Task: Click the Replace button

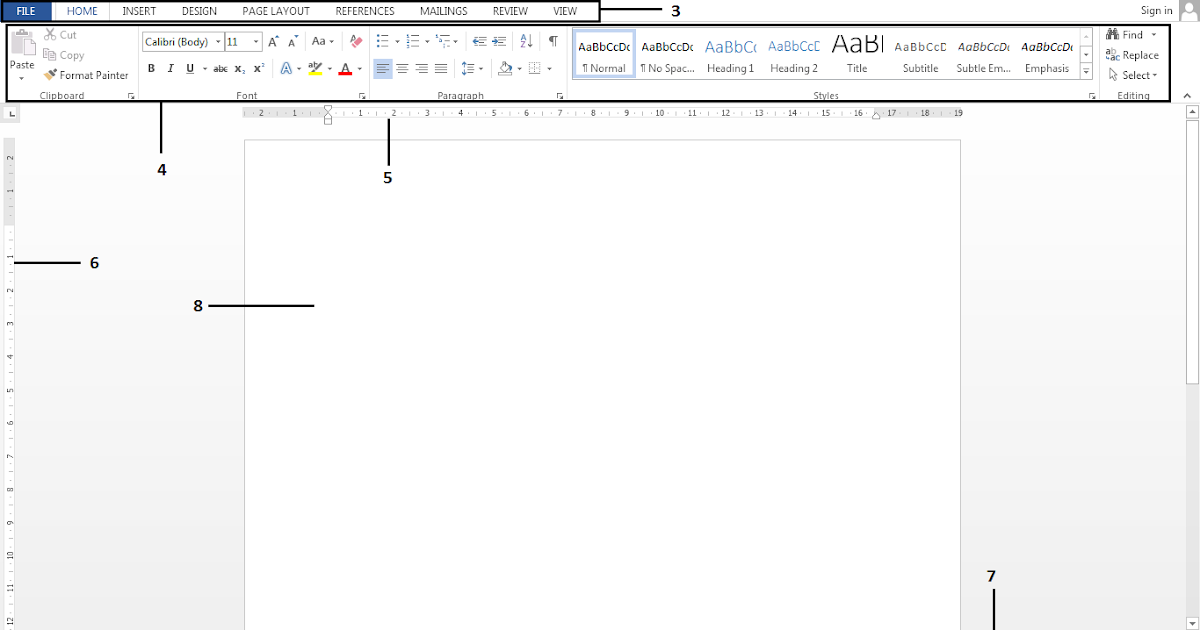Action: coord(1132,55)
